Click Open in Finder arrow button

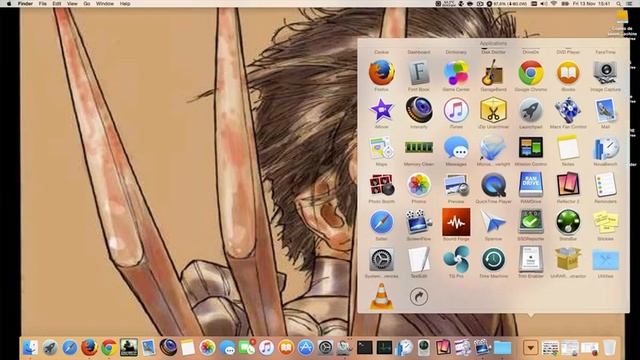(419, 296)
